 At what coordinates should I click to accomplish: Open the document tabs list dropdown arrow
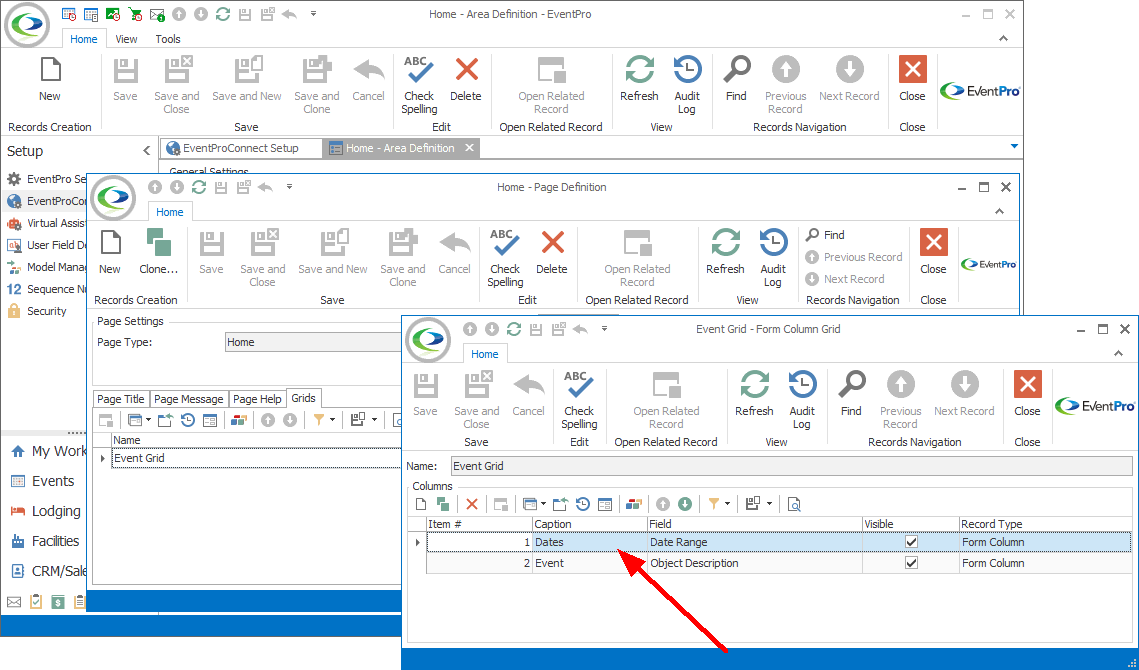[1014, 147]
